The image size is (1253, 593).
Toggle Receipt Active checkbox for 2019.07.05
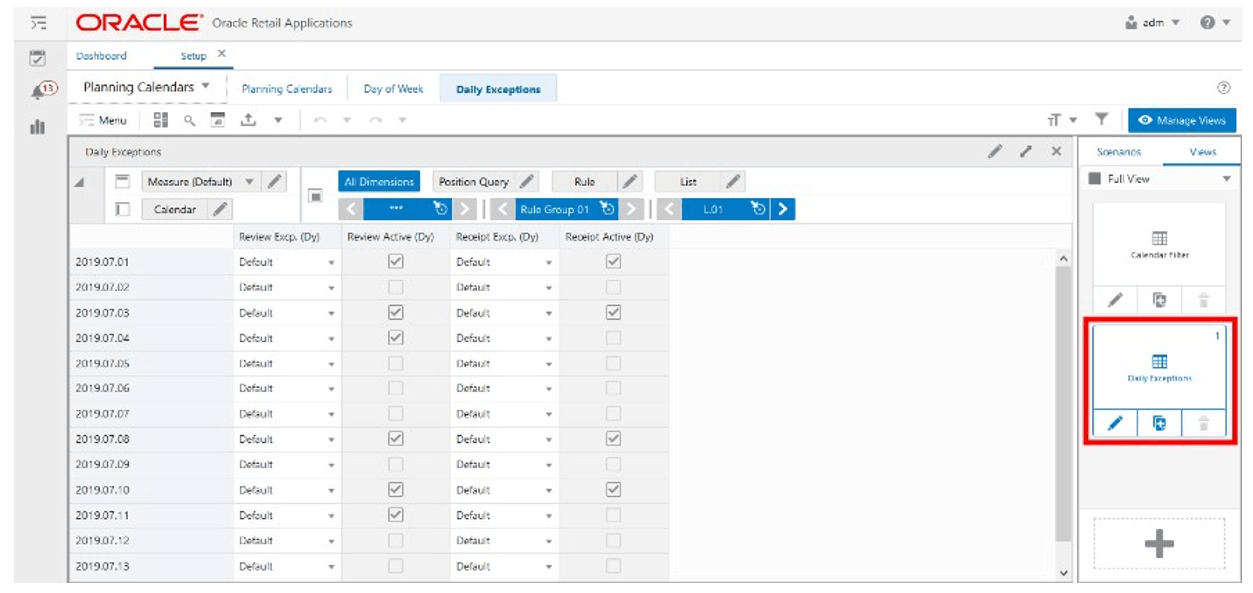(614, 363)
